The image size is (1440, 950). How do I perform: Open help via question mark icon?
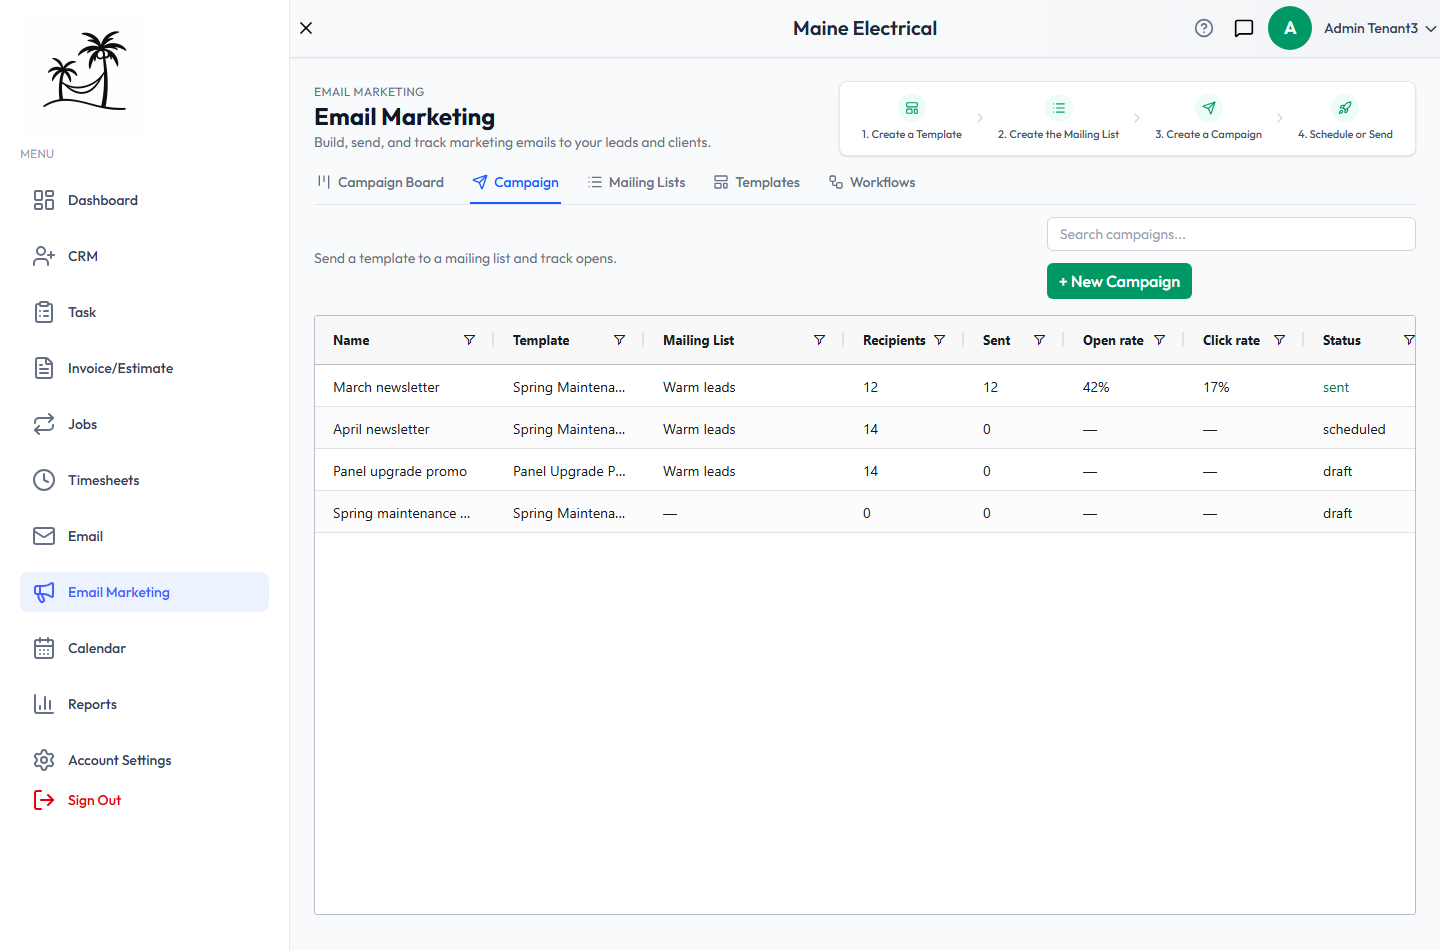coord(1204,28)
